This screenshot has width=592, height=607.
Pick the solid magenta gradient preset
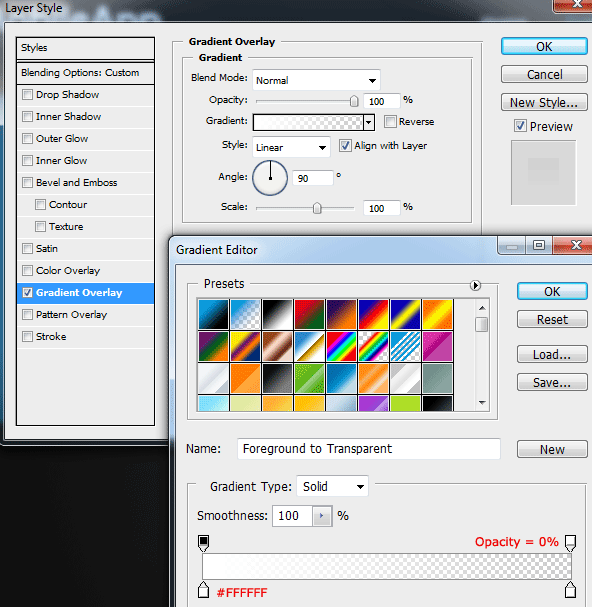point(438,346)
